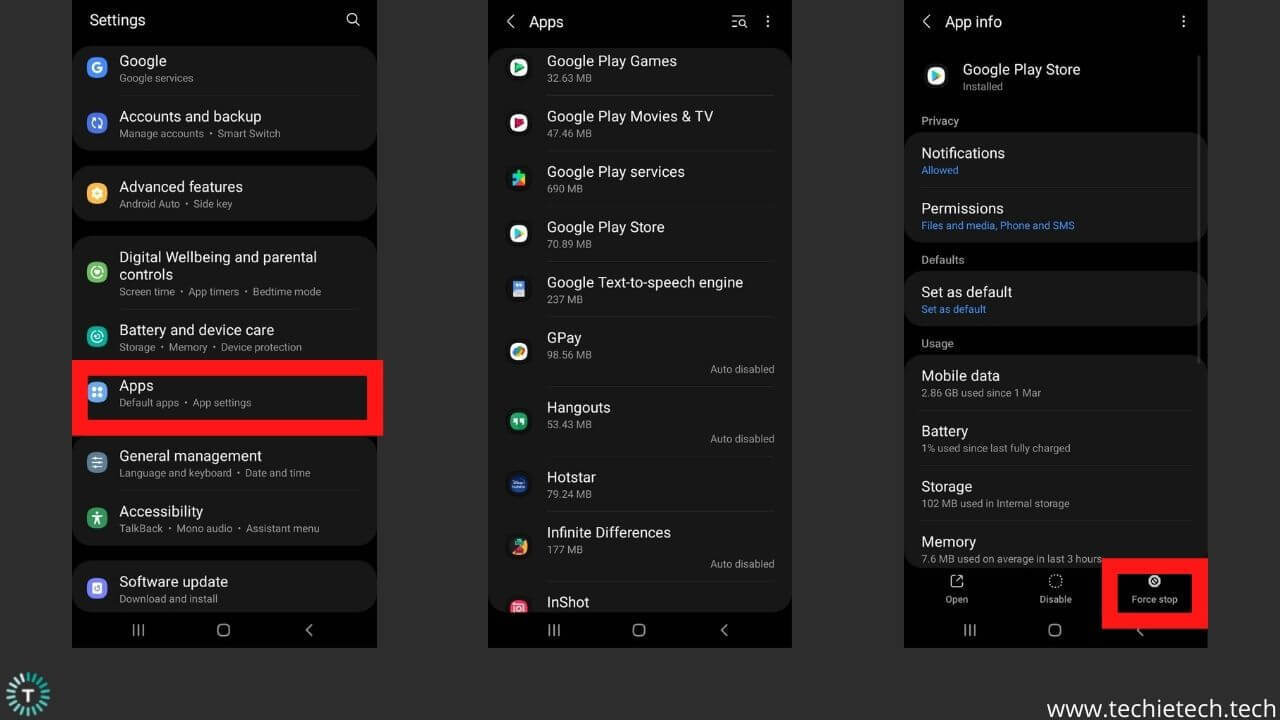Viewport: 1280px width, 720px height.
Task: Tap the search icon in Settings
Action: tap(353, 20)
